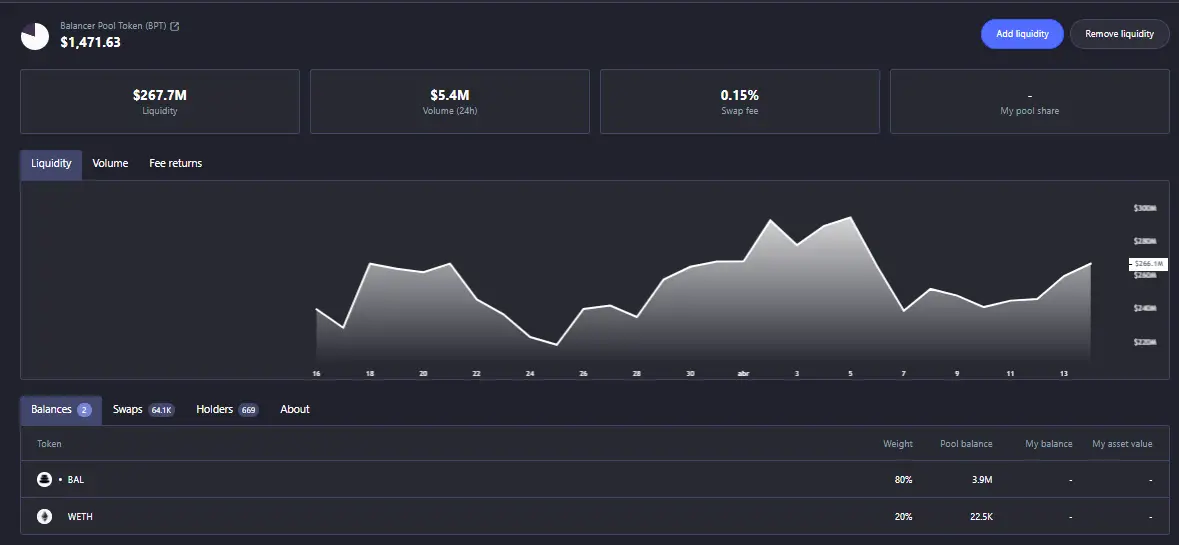Open the Holders tab
Screen dimensions: 1179x545
(227, 410)
